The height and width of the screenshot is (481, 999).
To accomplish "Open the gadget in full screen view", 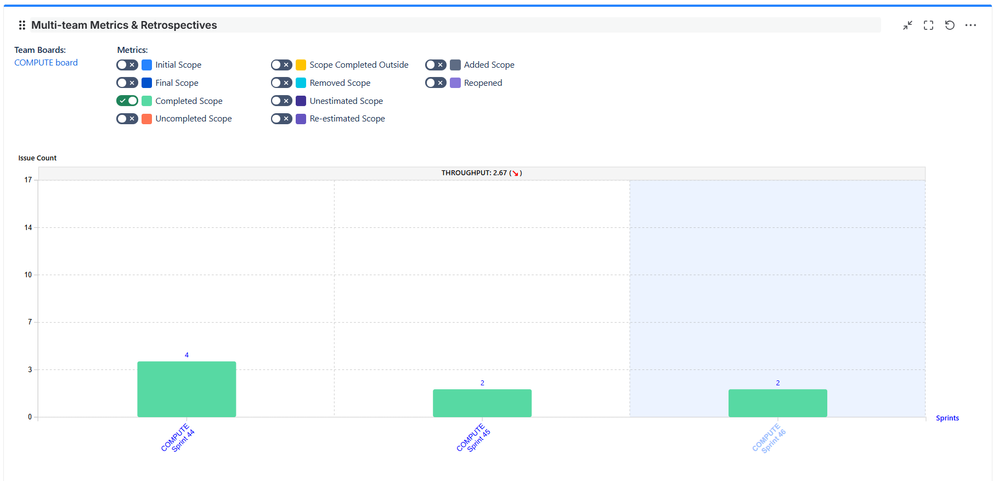I will tap(928, 25).
